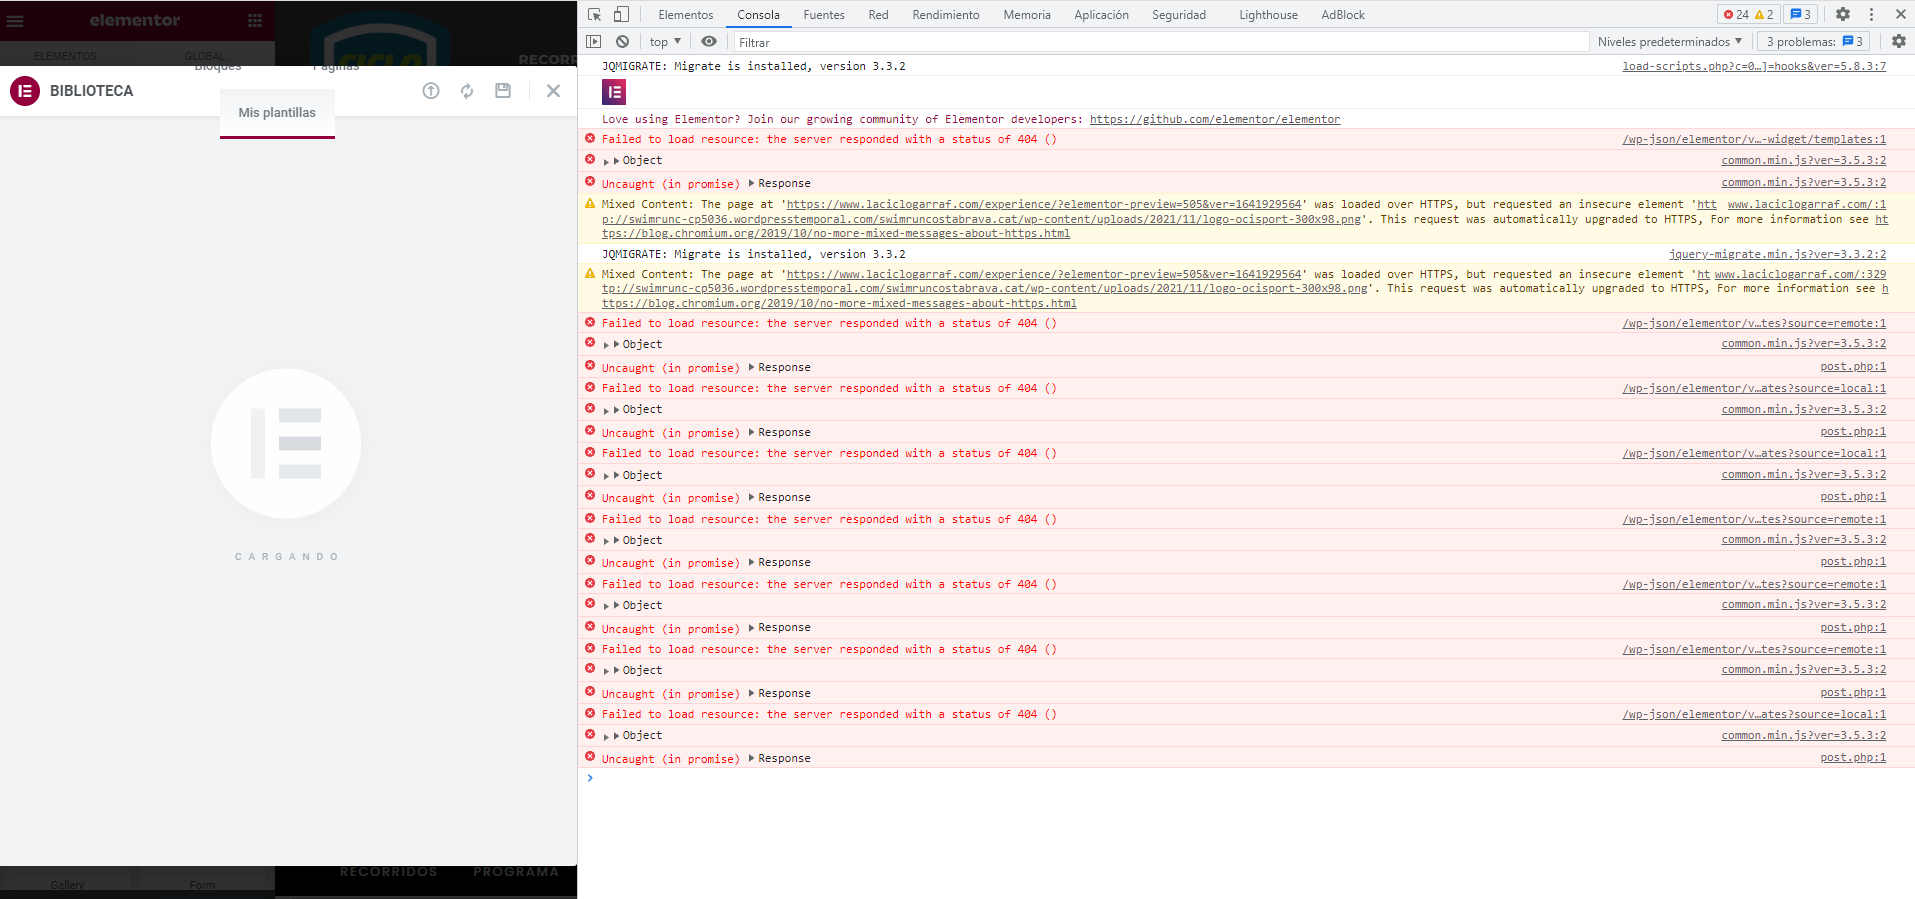The width and height of the screenshot is (1915, 899).
Task: Activate the DevTools inspect element picker
Action: [x=595, y=14]
